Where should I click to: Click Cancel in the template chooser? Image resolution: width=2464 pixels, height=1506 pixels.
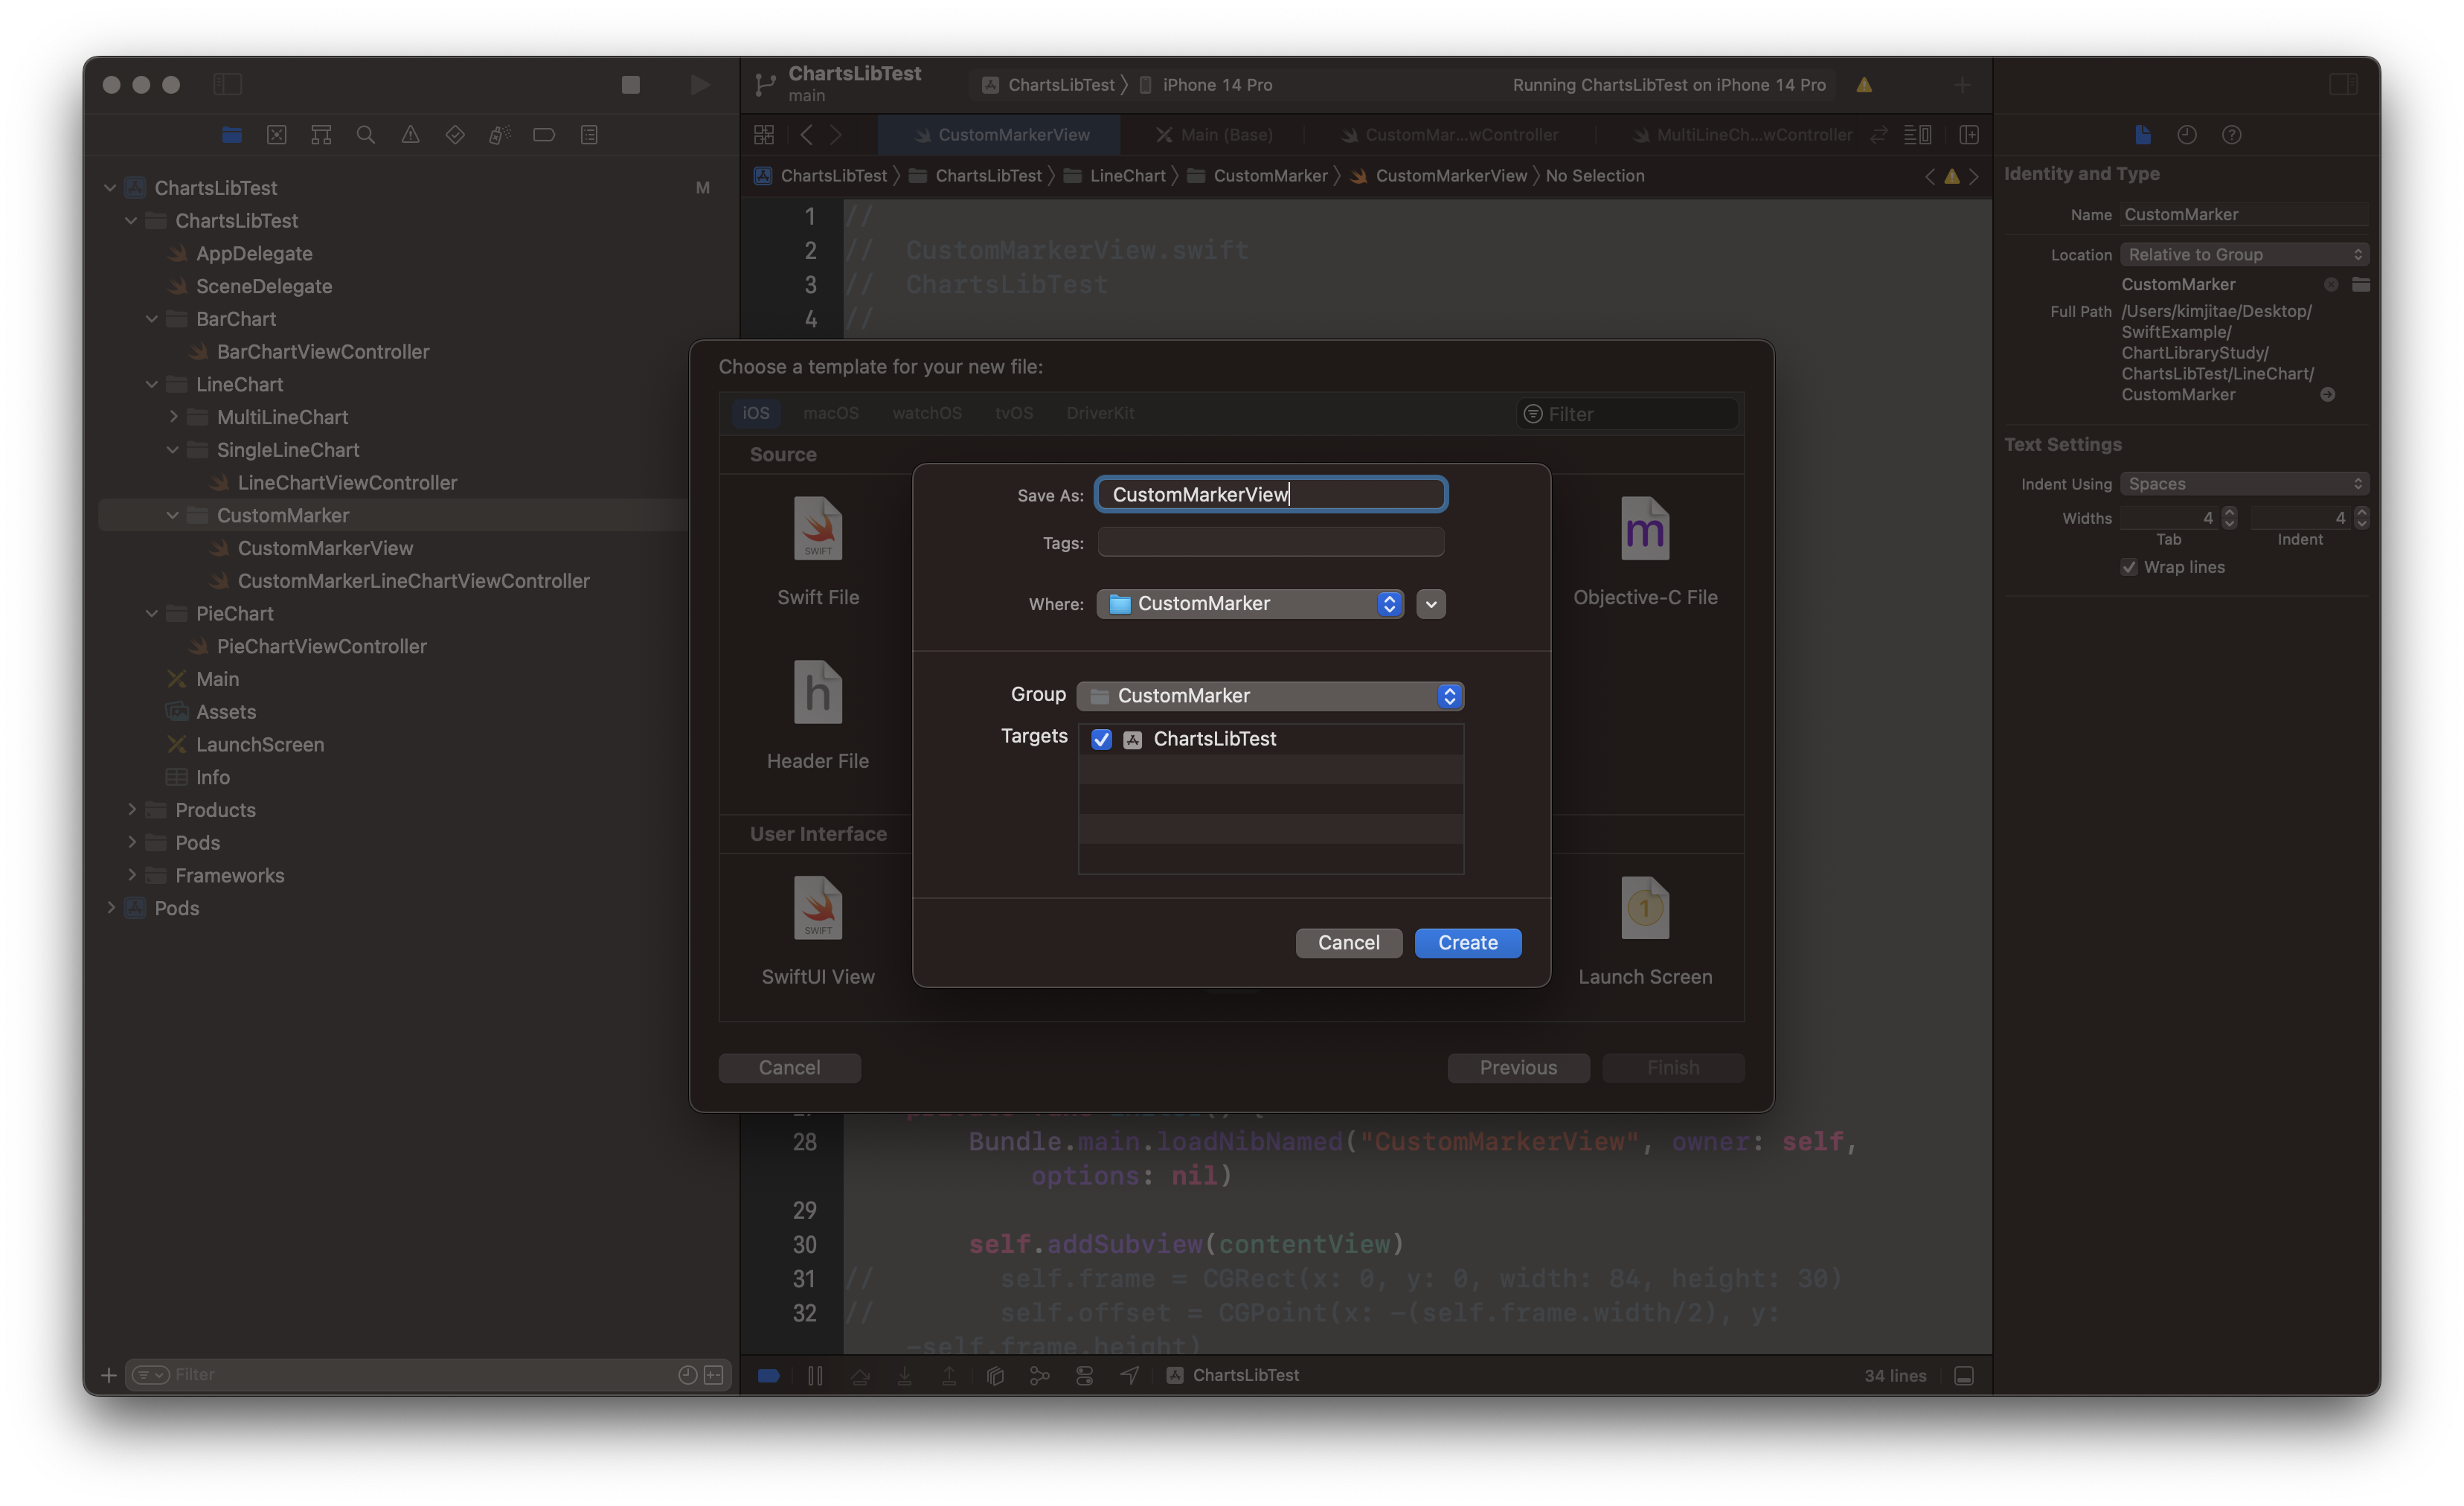789,1068
